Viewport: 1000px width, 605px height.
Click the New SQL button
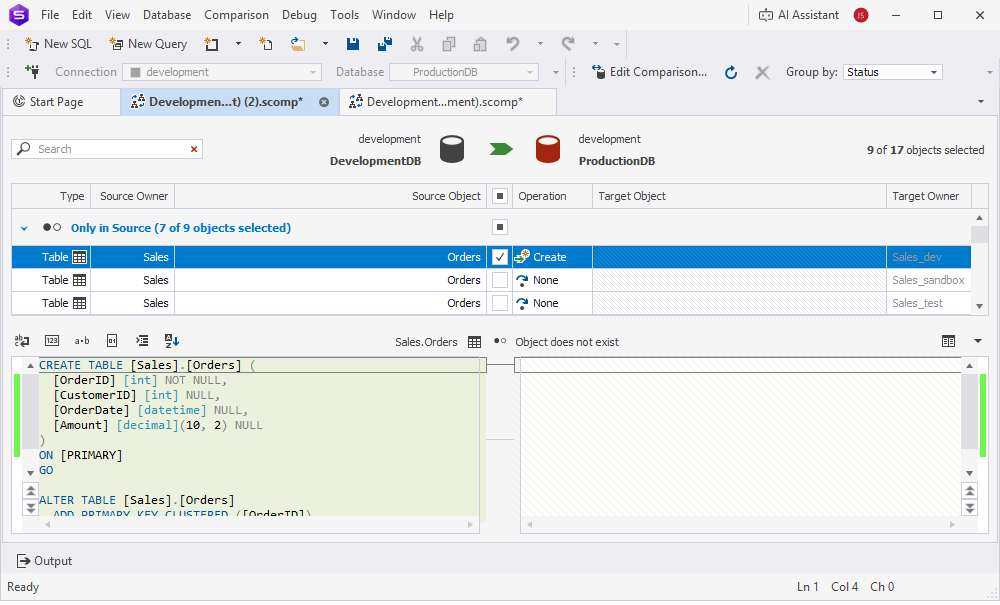click(x=58, y=44)
